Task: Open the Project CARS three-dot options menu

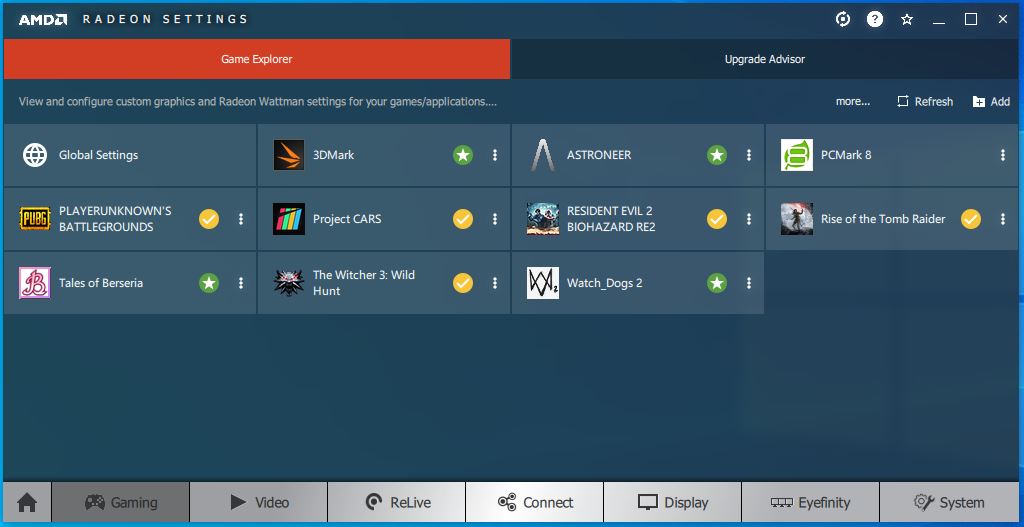Action: (495, 219)
